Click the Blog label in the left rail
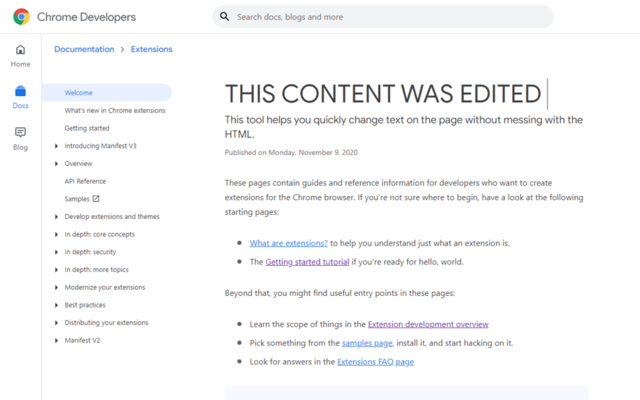The image size is (640, 400). tap(20, 147)
